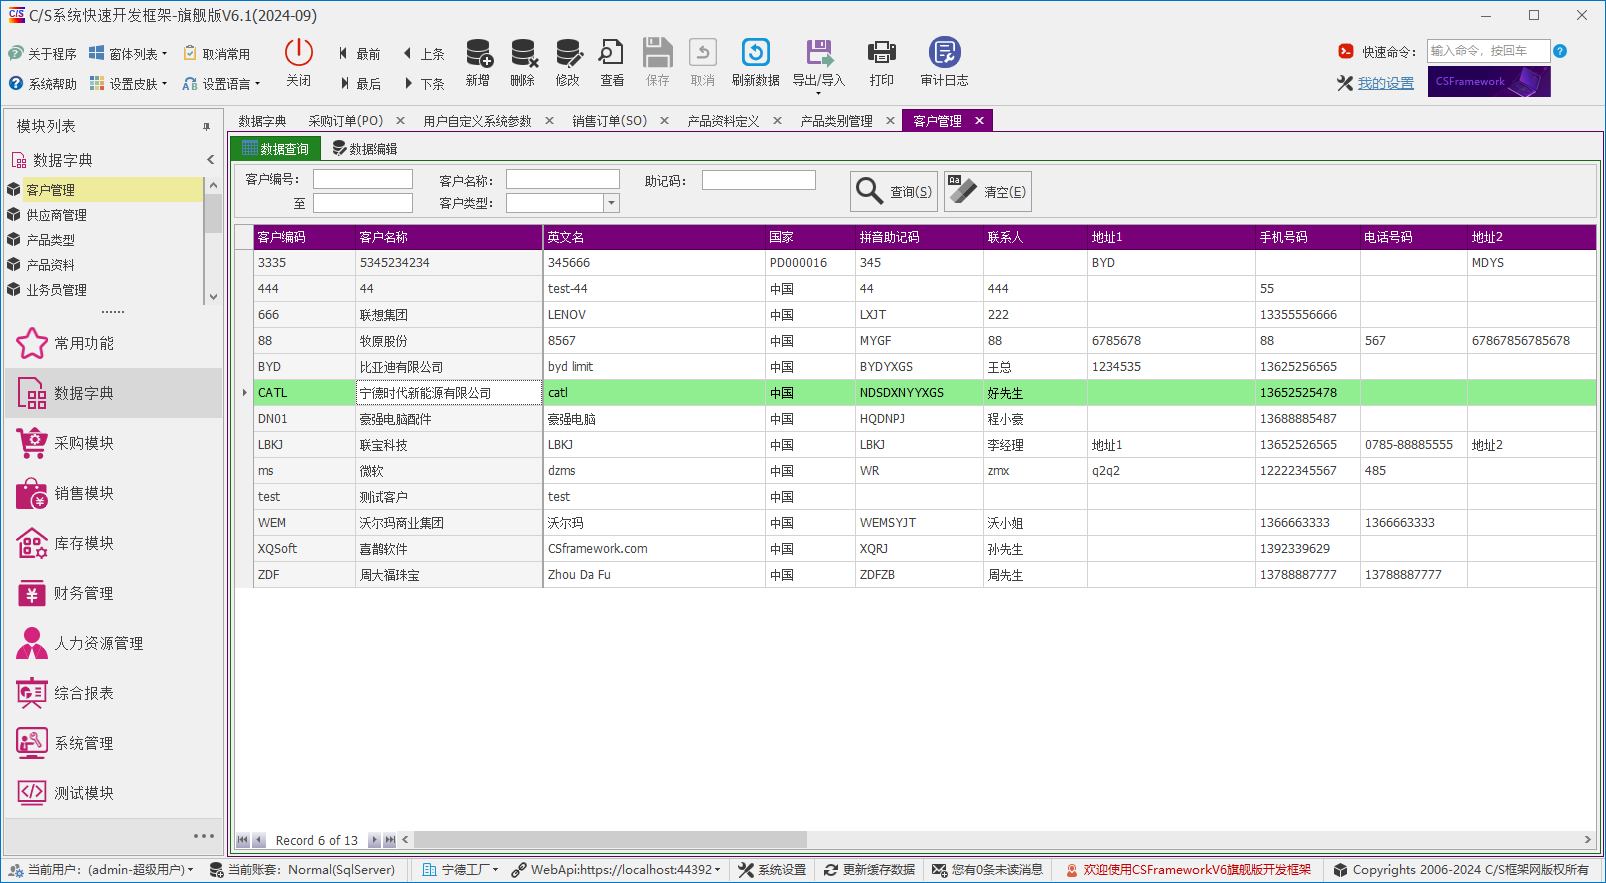This screenshot has height=883, width=1606.
Task: Select 供应商管理 in sidebar list
Action: [104, 215]
